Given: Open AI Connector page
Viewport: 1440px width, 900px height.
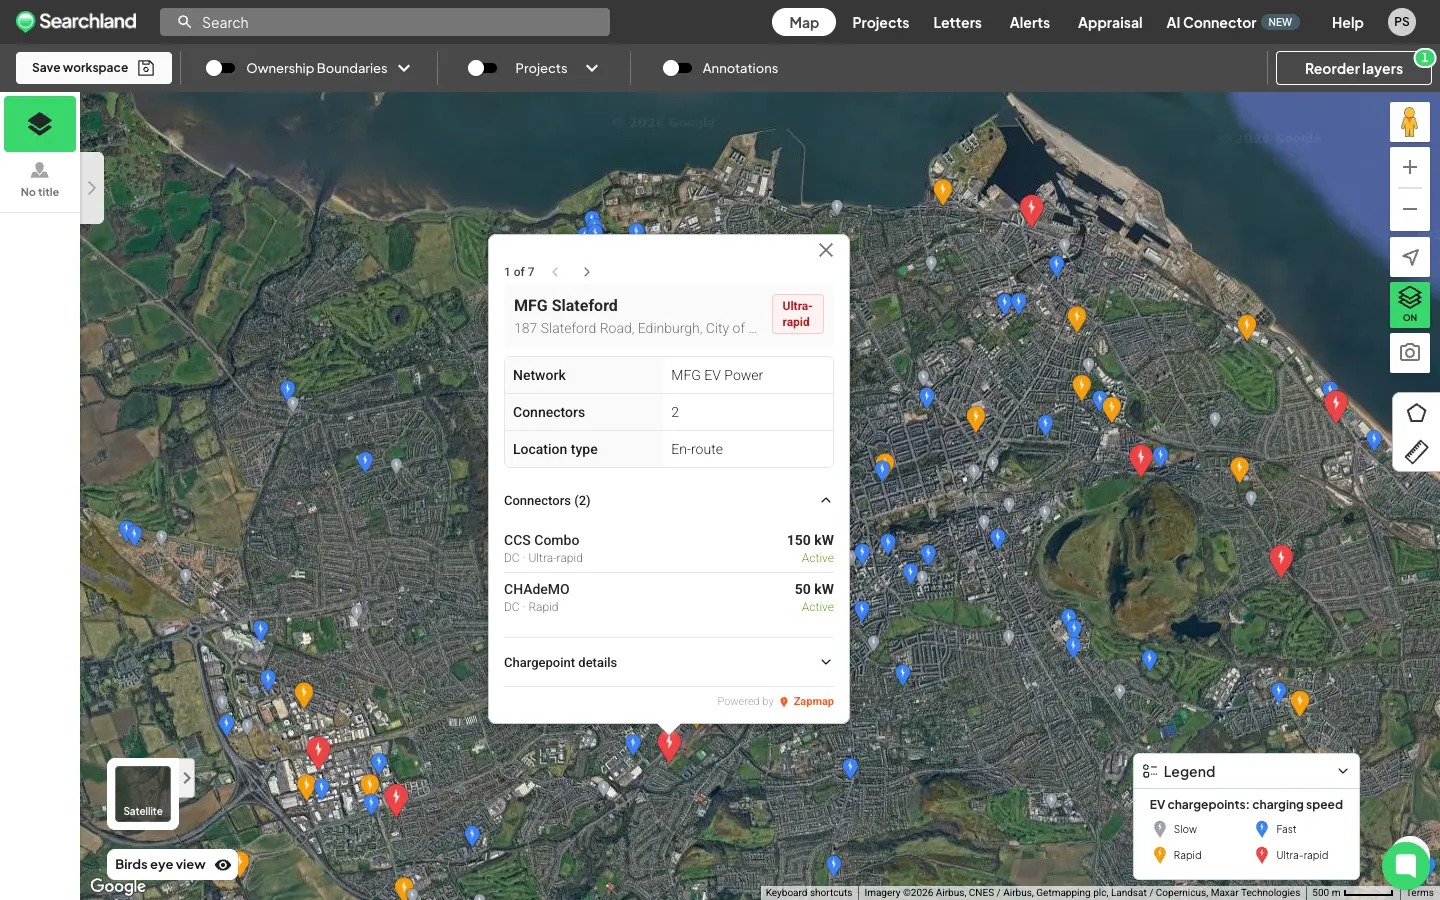Looking at the screenshot, I should pos(1231,22).
